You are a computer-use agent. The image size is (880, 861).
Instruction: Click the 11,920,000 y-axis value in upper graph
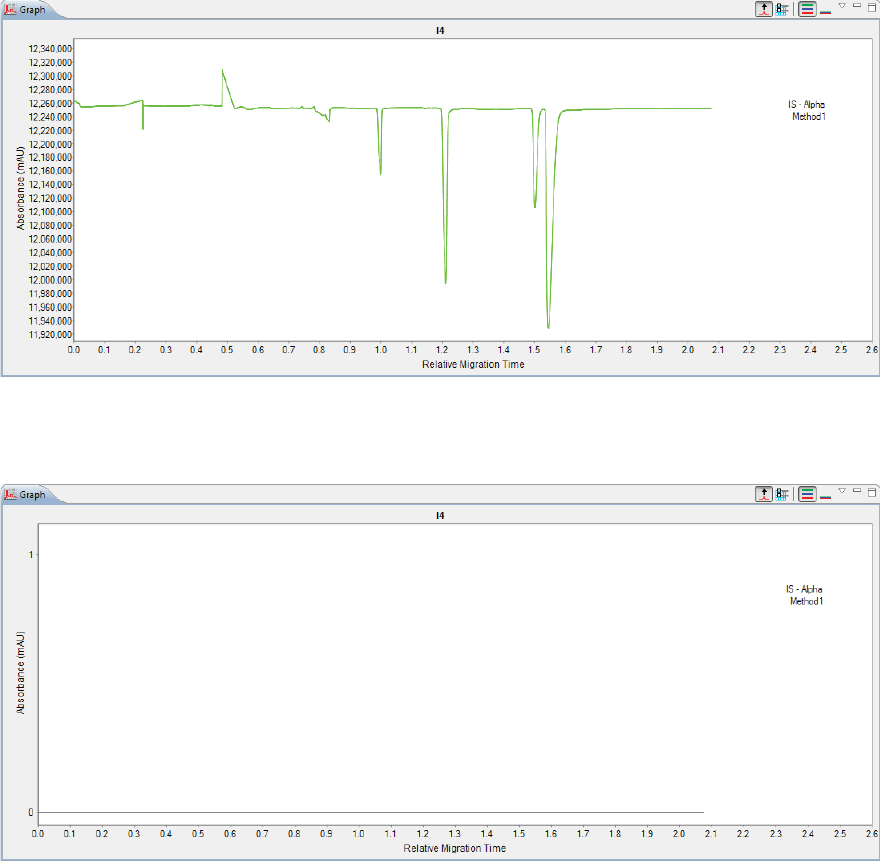(x=50, y=335)
